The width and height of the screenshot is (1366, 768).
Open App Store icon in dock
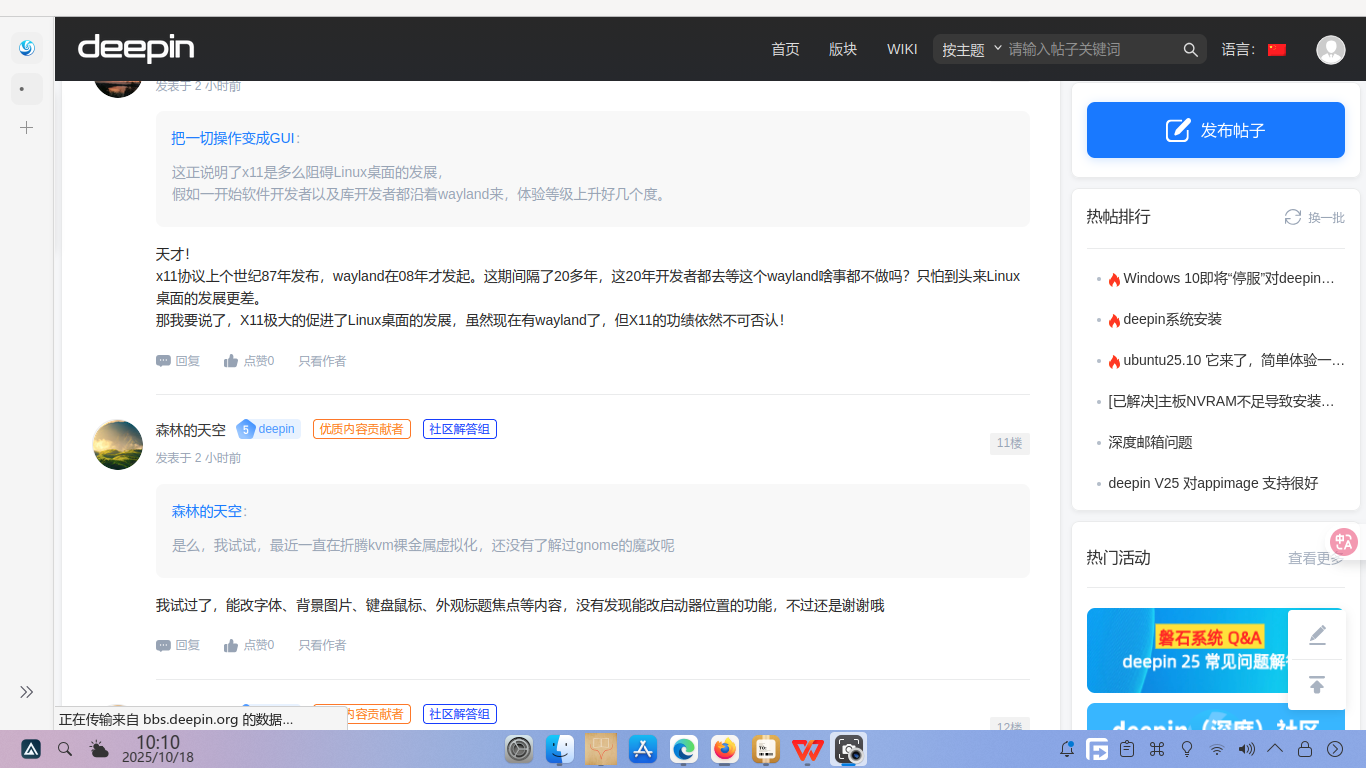point(642,749)
